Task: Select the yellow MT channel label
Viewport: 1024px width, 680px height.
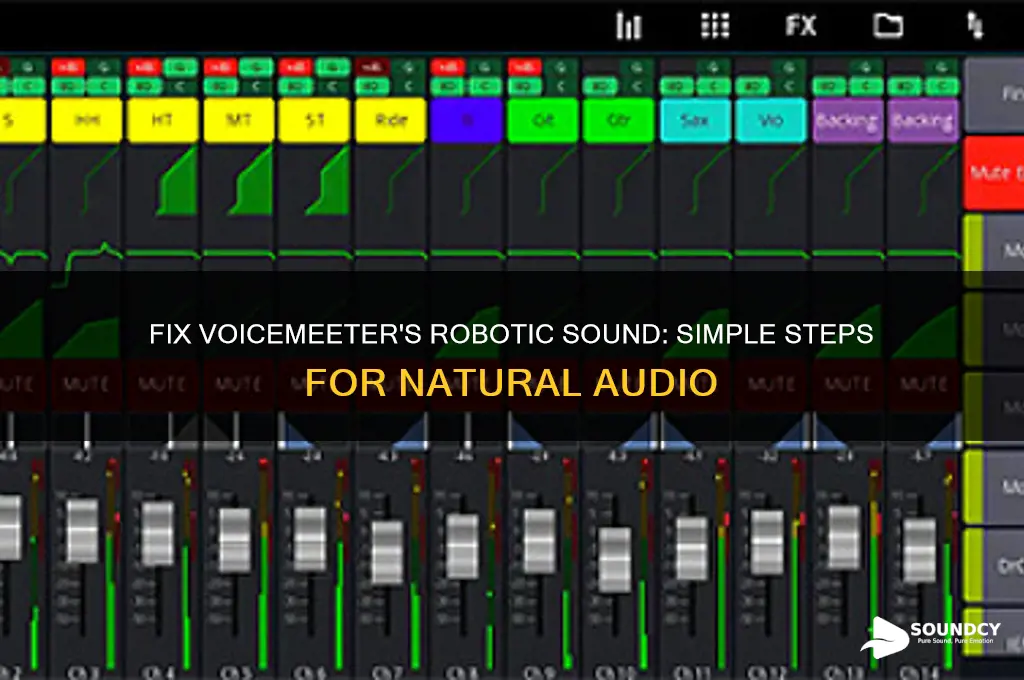Action: pos(239,120)
